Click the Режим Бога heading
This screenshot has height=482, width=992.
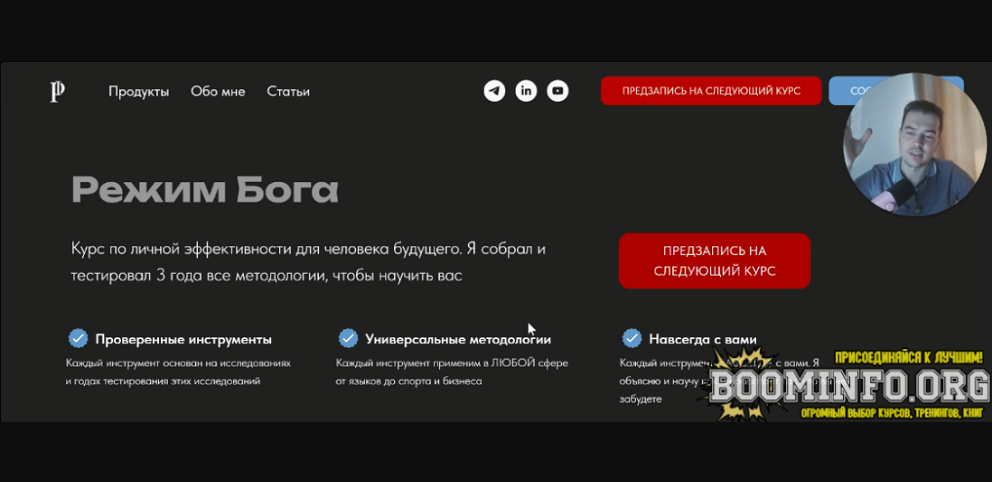(x=205, y=189)
